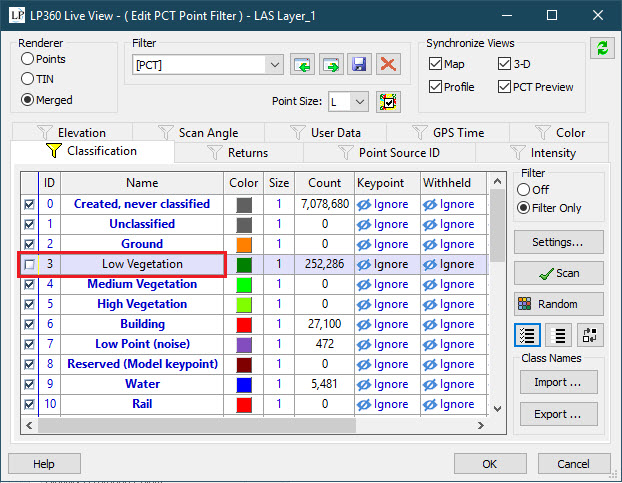The image size is (622, 483).
Task: Click the vertical scrollbar down arrow
Action: point(497,408)
